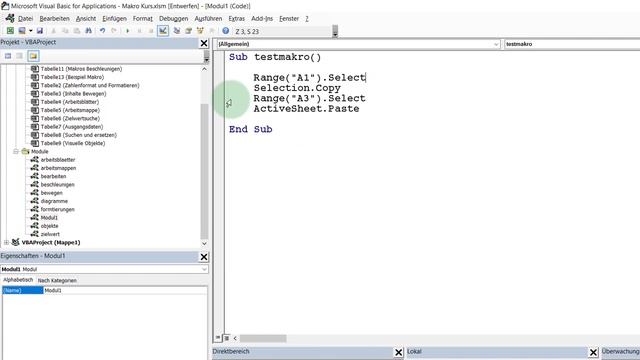Select the beschleunigen module

coord(57,184)
